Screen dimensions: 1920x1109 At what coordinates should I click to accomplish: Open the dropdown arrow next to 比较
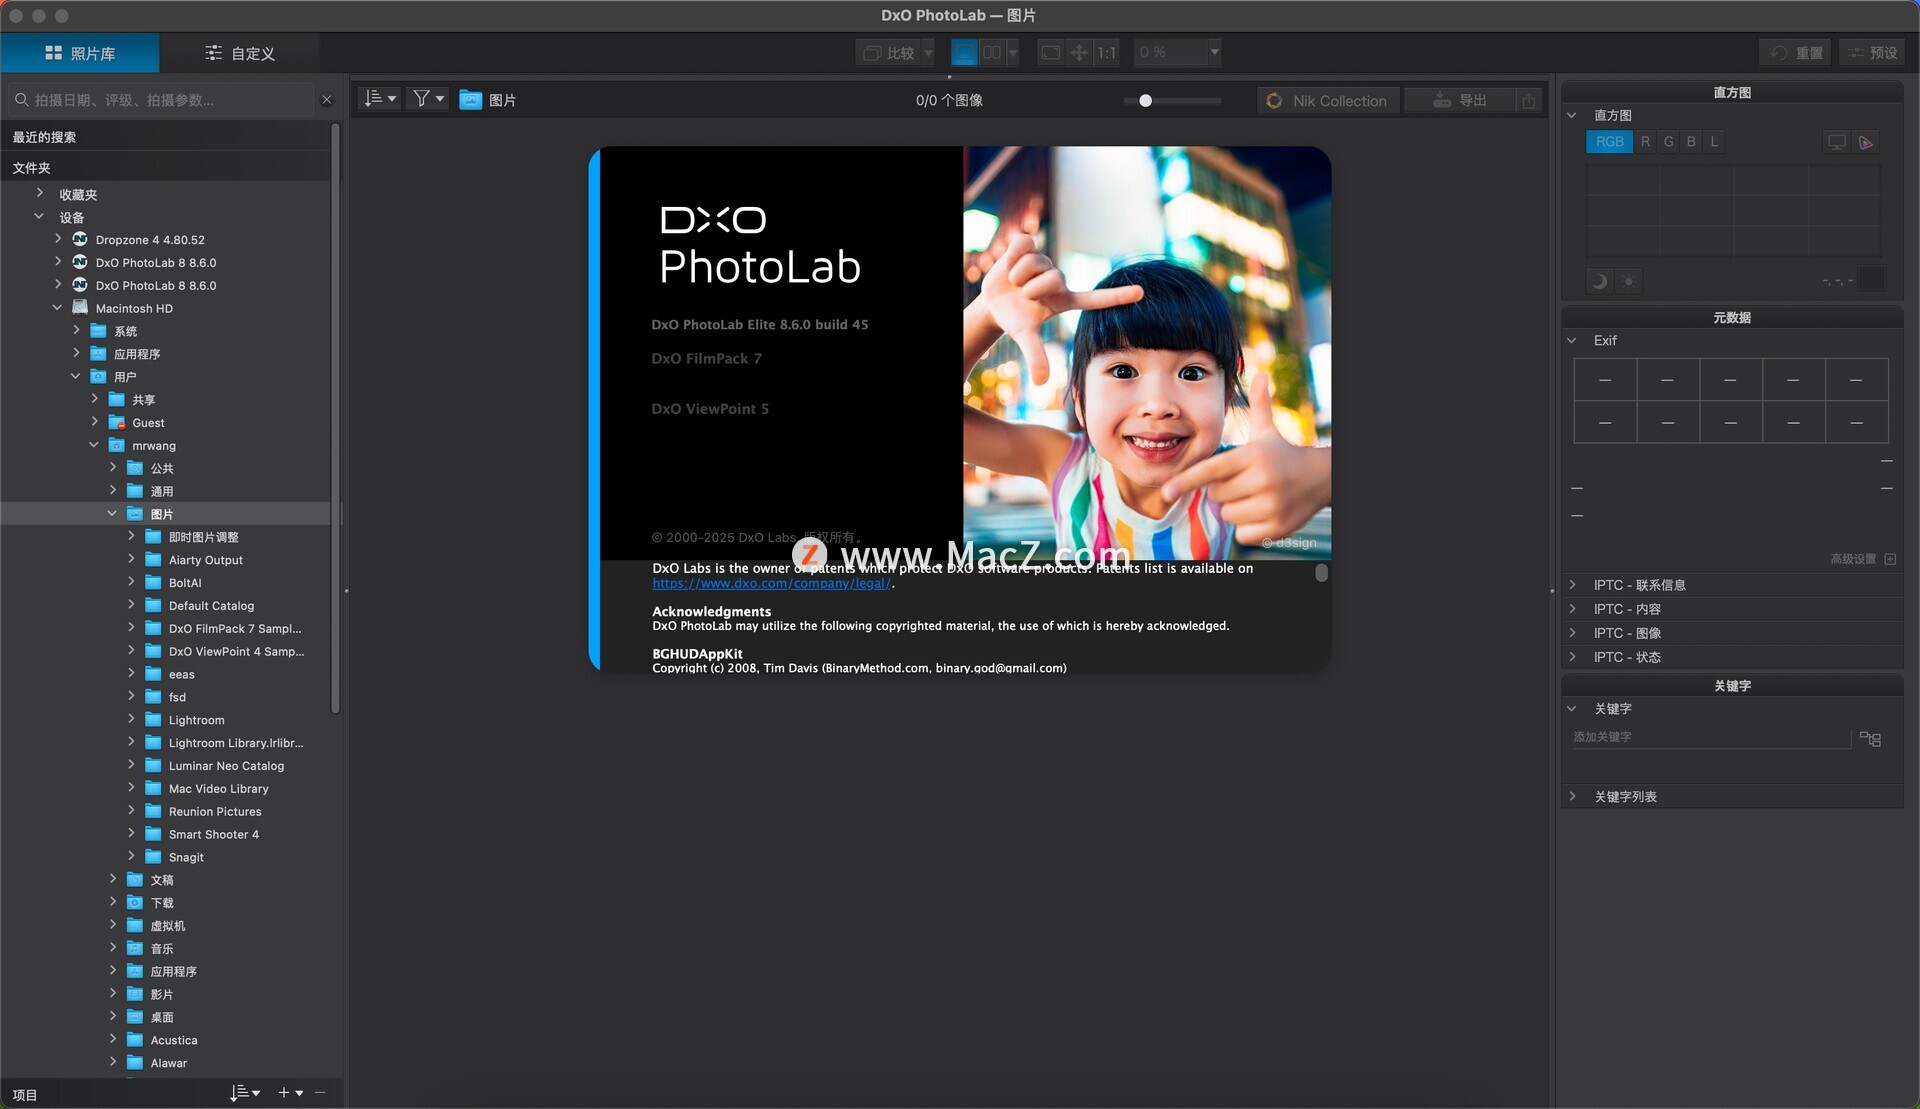tap(928, 52)
